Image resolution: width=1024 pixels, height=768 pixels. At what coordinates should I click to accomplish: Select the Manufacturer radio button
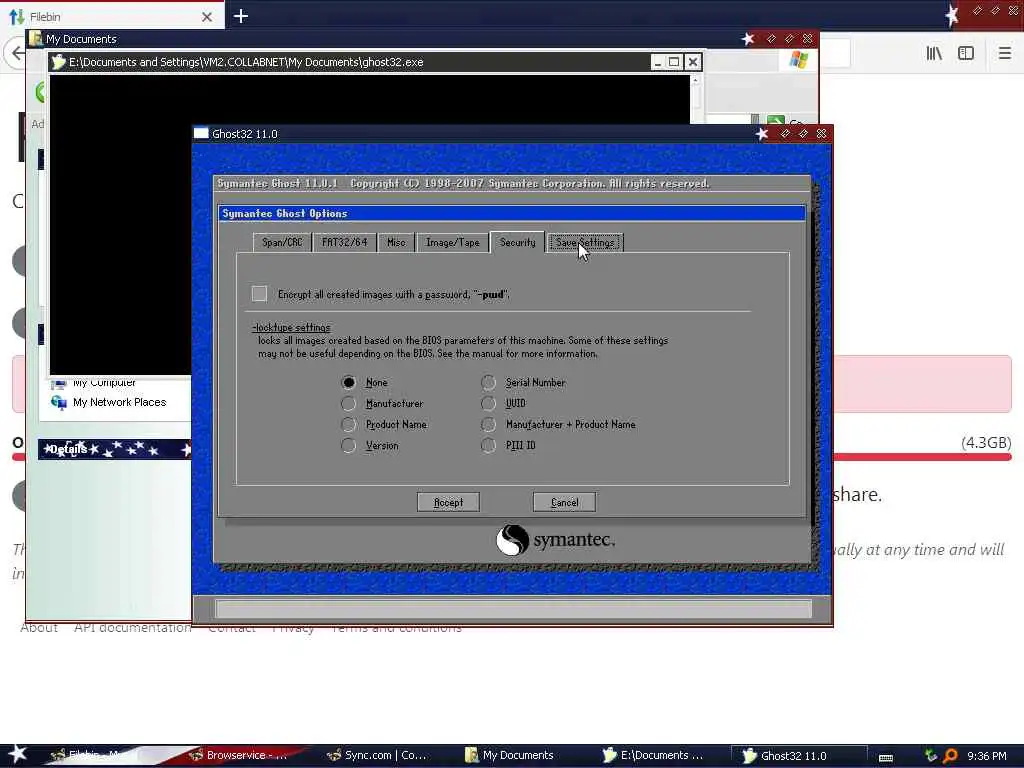[x=349, y=403]
